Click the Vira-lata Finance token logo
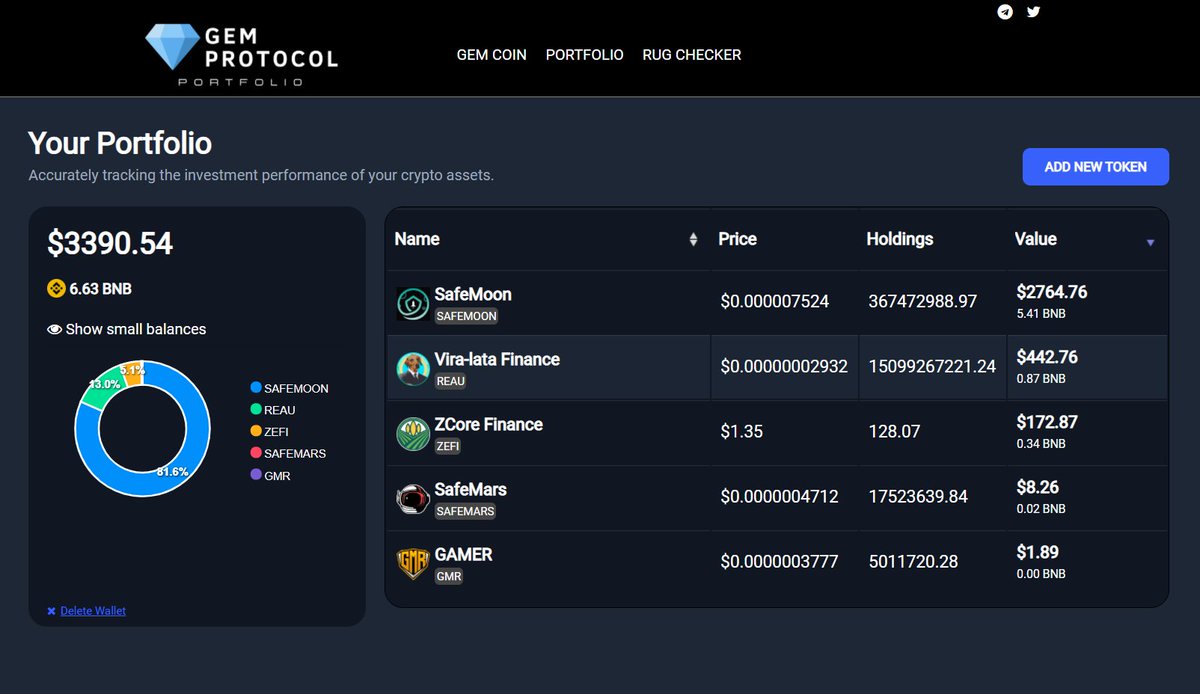The image size is (1200, 694). 413,369
